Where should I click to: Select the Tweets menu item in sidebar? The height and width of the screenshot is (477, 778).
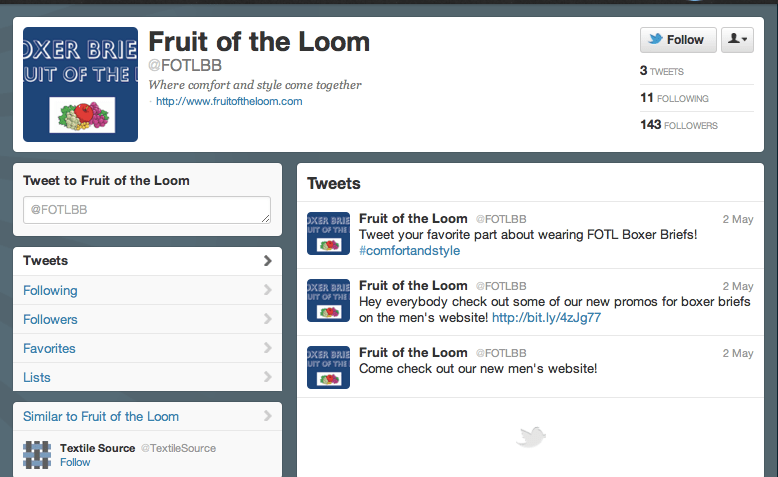(147, 261)
